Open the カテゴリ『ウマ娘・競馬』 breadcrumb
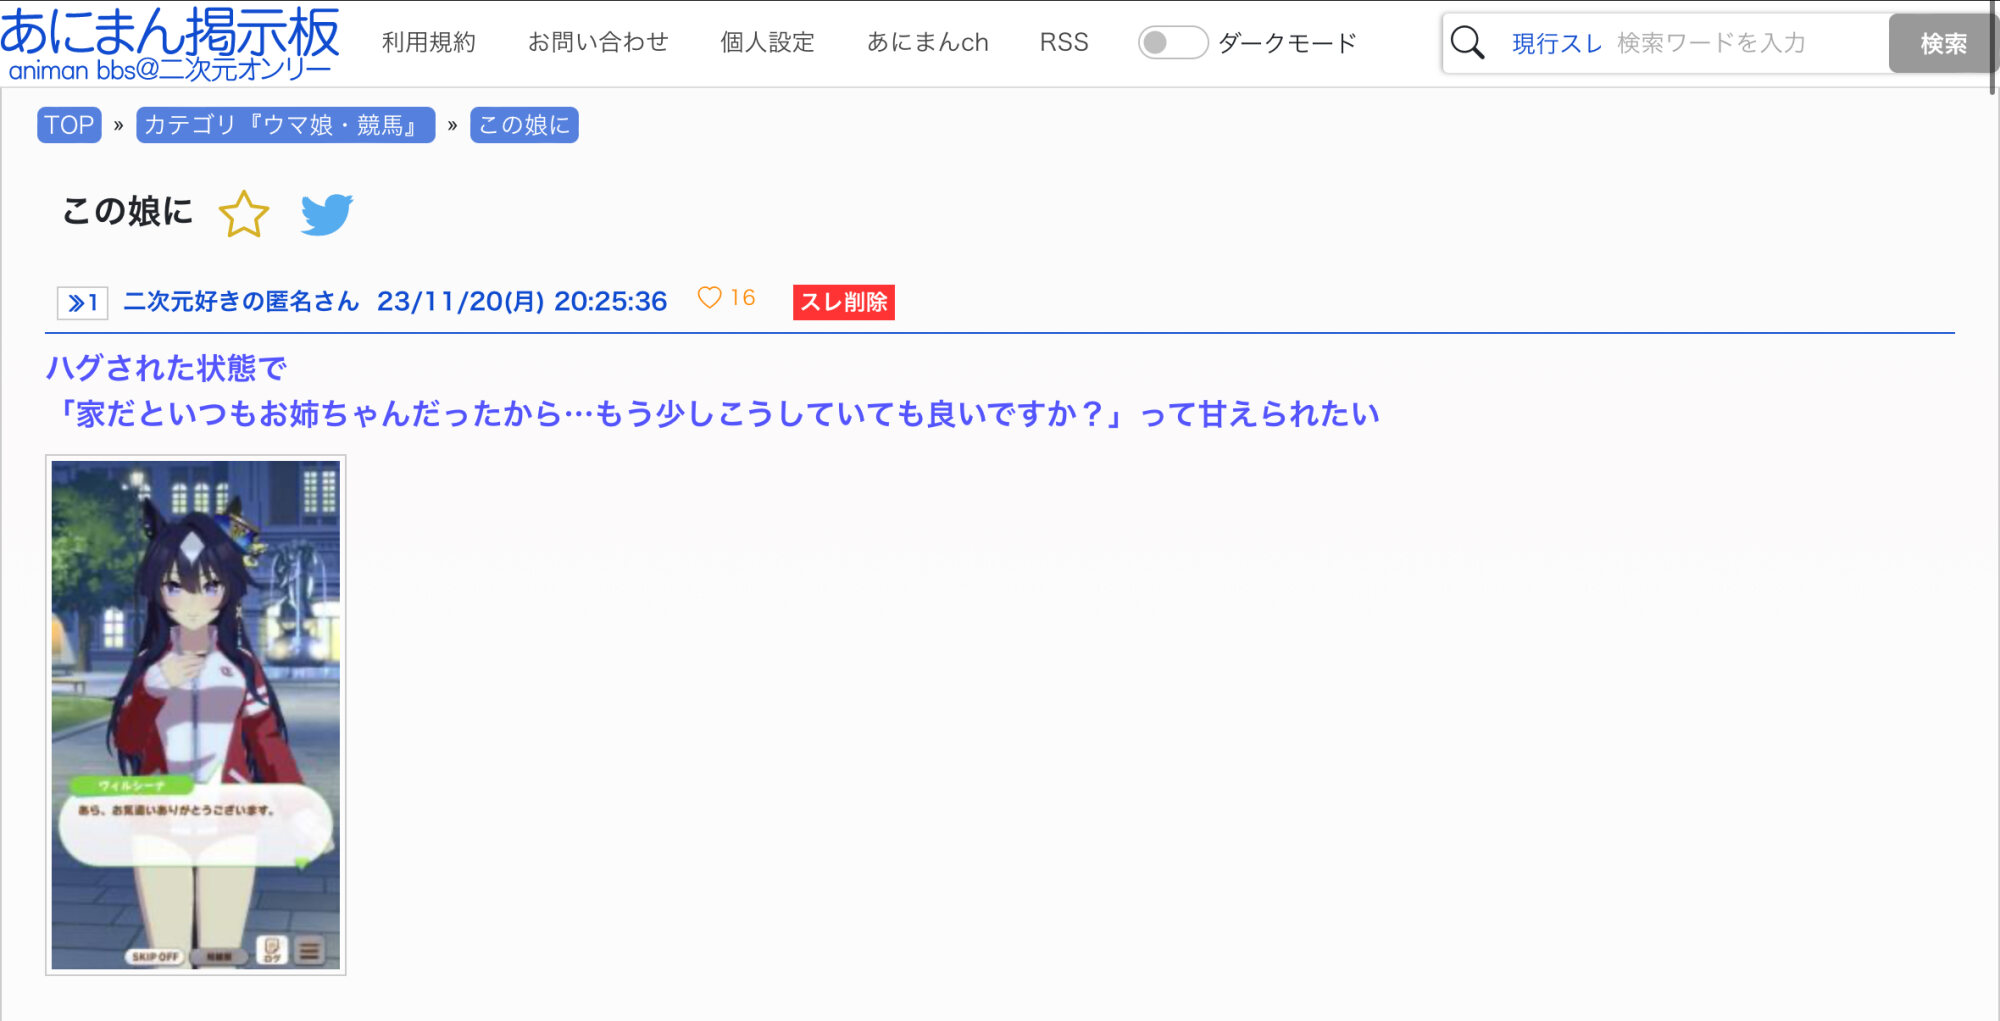The height and width of the screenshot is (1021, 2000). coord(285,125)
